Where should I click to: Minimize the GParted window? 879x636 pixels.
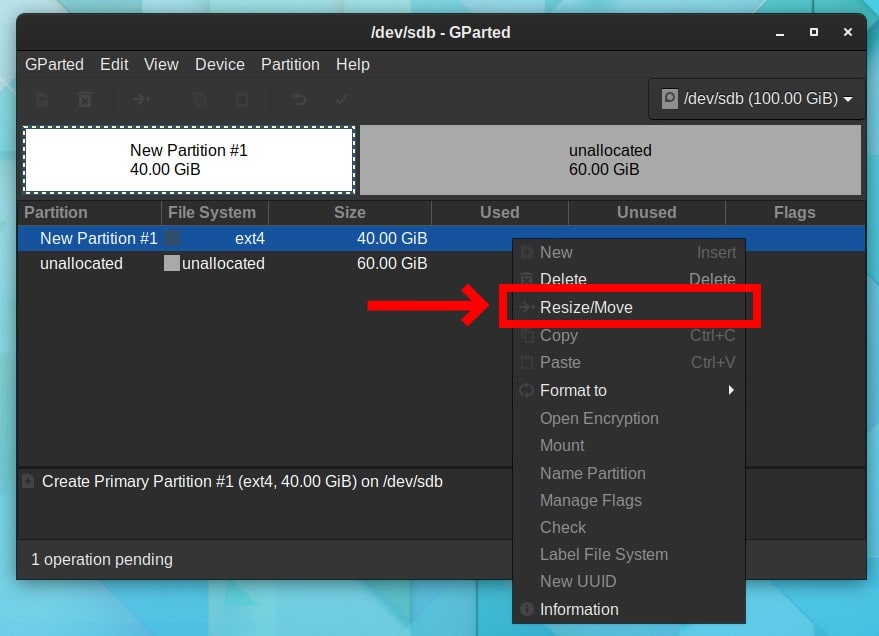(780, 33)
